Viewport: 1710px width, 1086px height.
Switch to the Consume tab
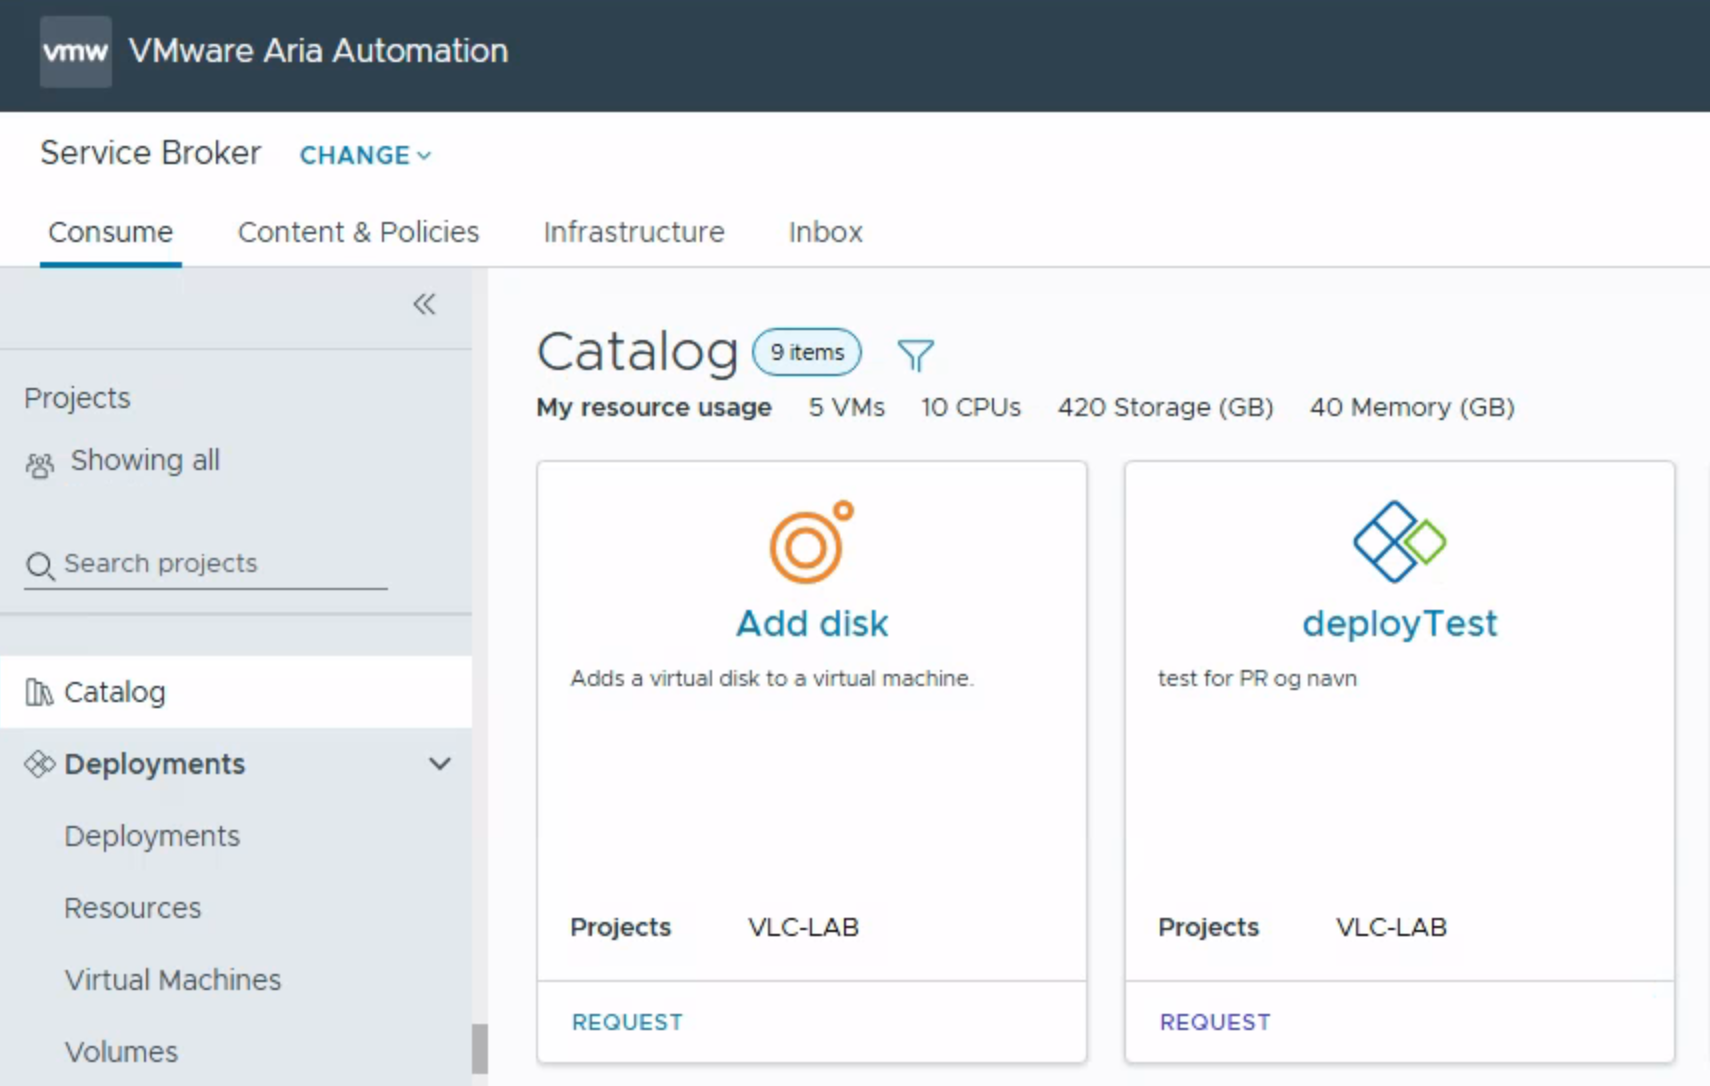click(110, 232)
